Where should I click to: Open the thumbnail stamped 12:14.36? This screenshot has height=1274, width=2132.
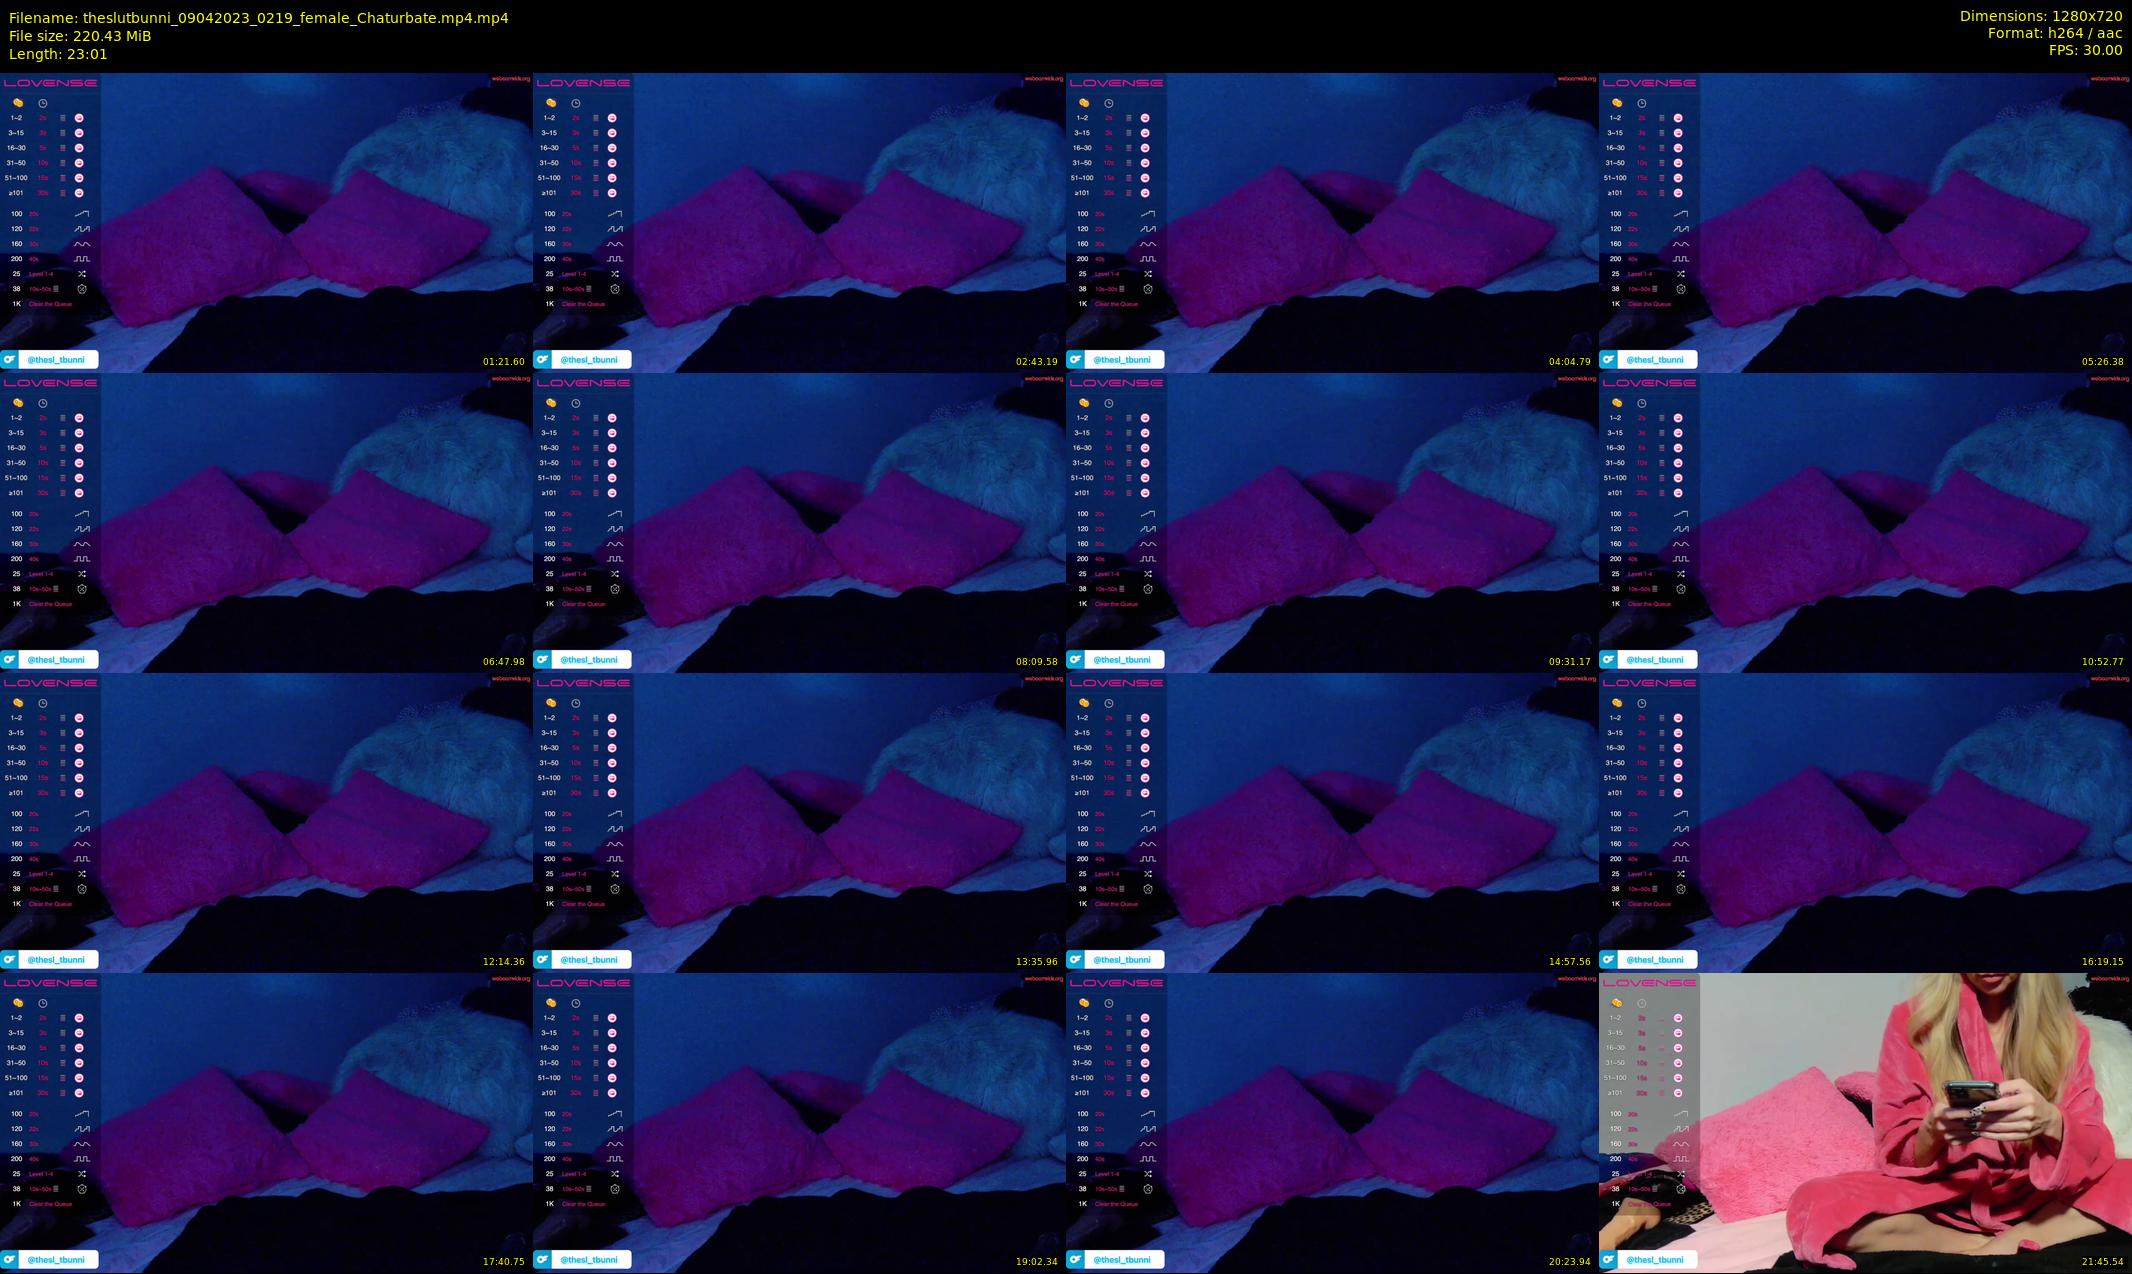266,822
